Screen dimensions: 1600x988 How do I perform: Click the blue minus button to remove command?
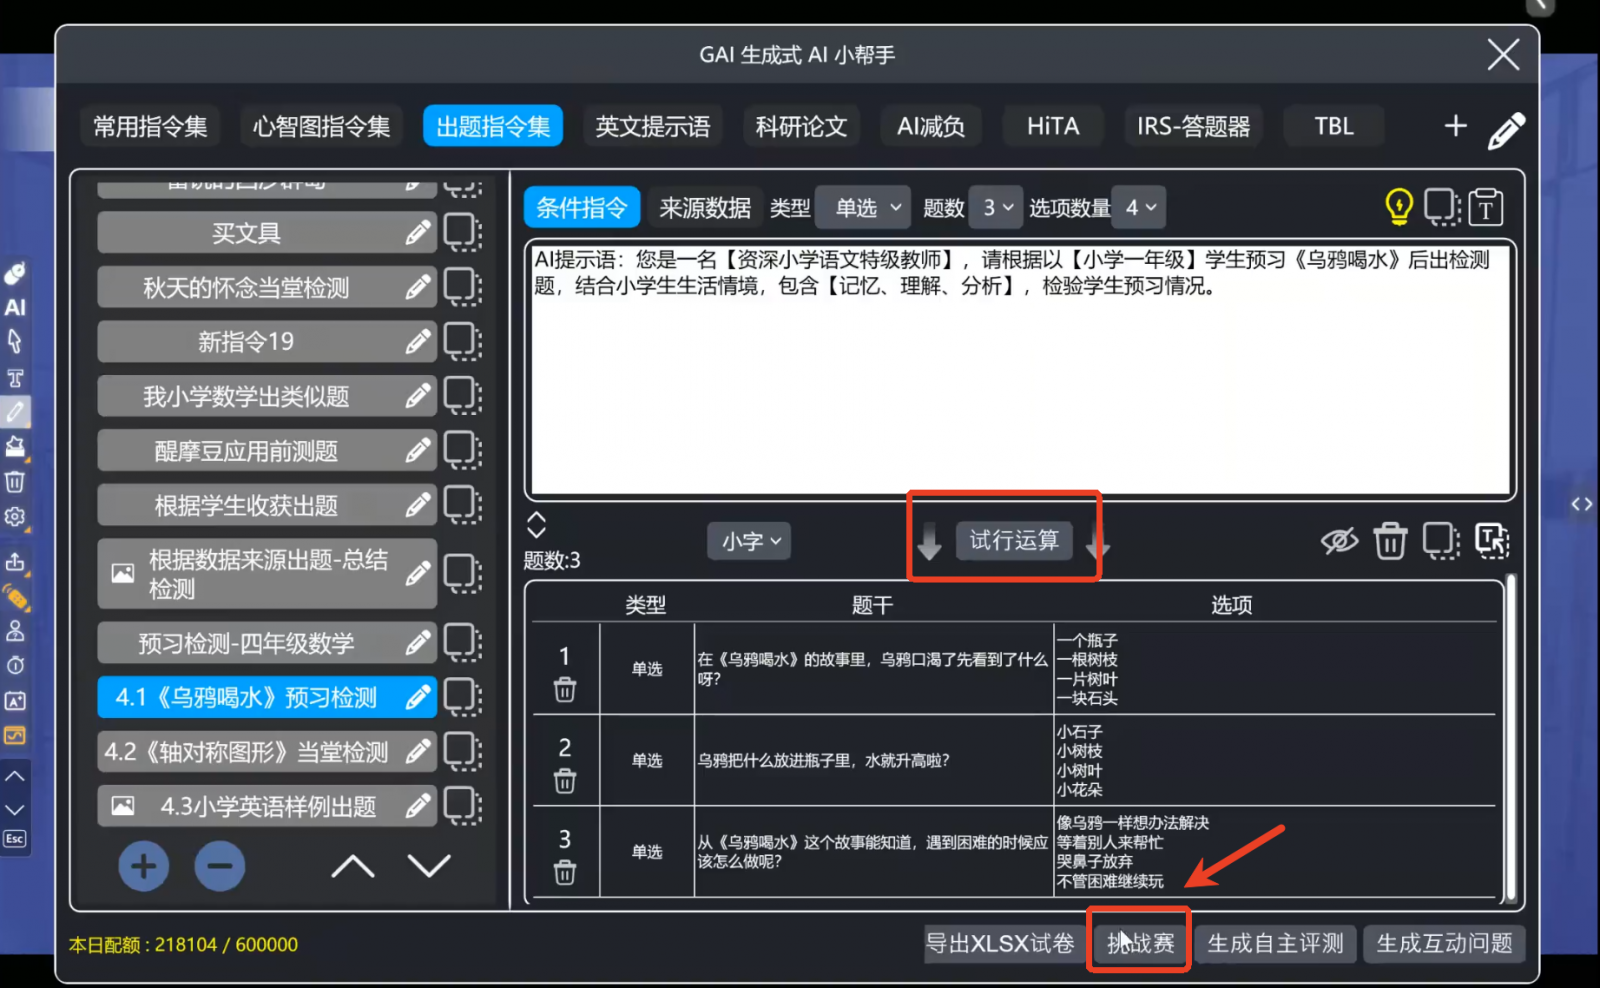point(220,866)
